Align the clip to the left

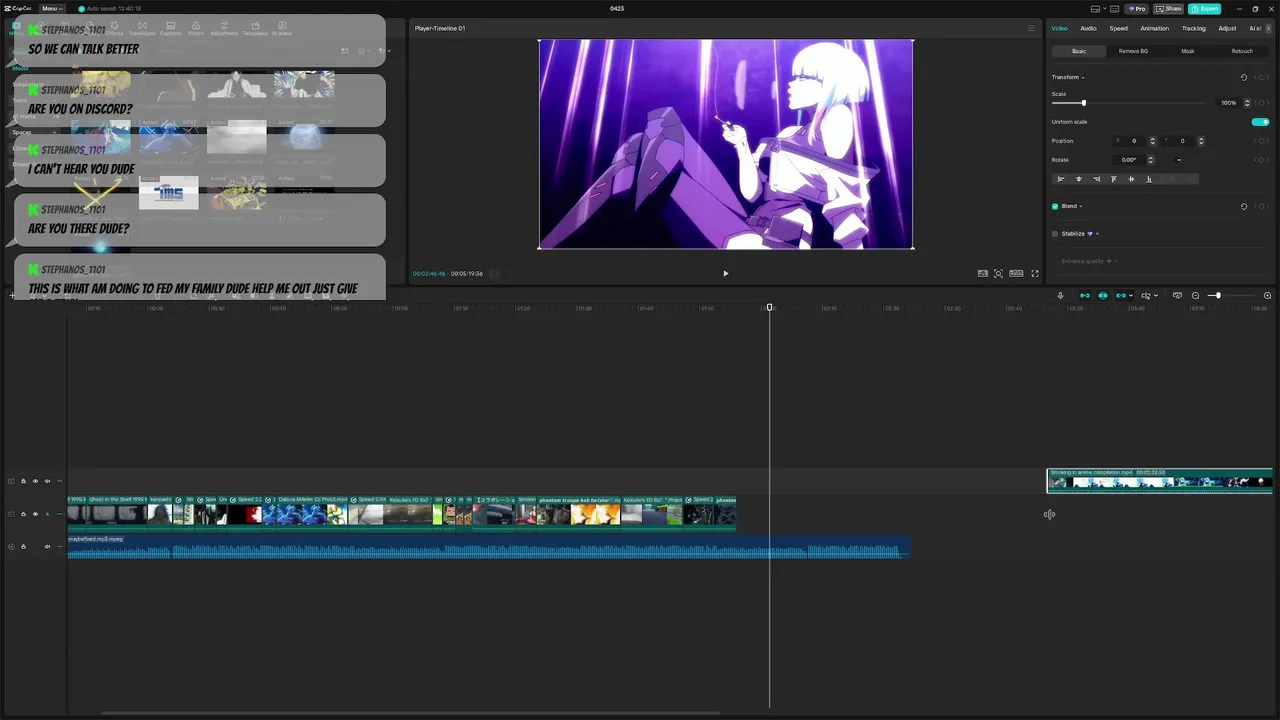(1061, 179)
